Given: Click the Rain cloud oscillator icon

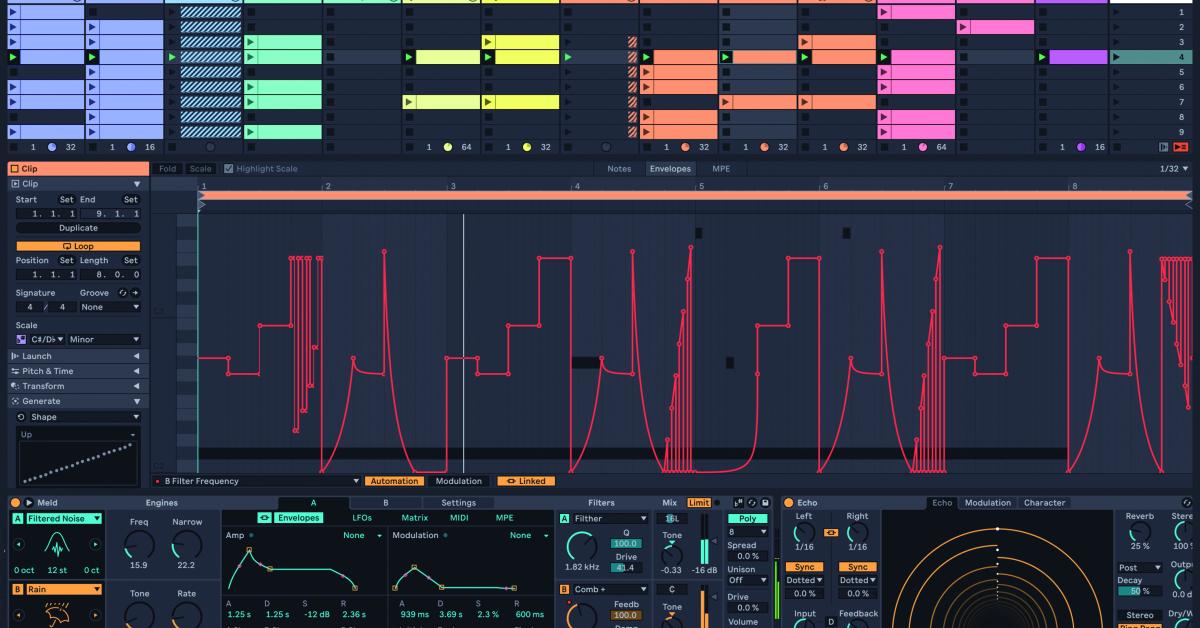Looking at the screenshot, I should 56,613.
